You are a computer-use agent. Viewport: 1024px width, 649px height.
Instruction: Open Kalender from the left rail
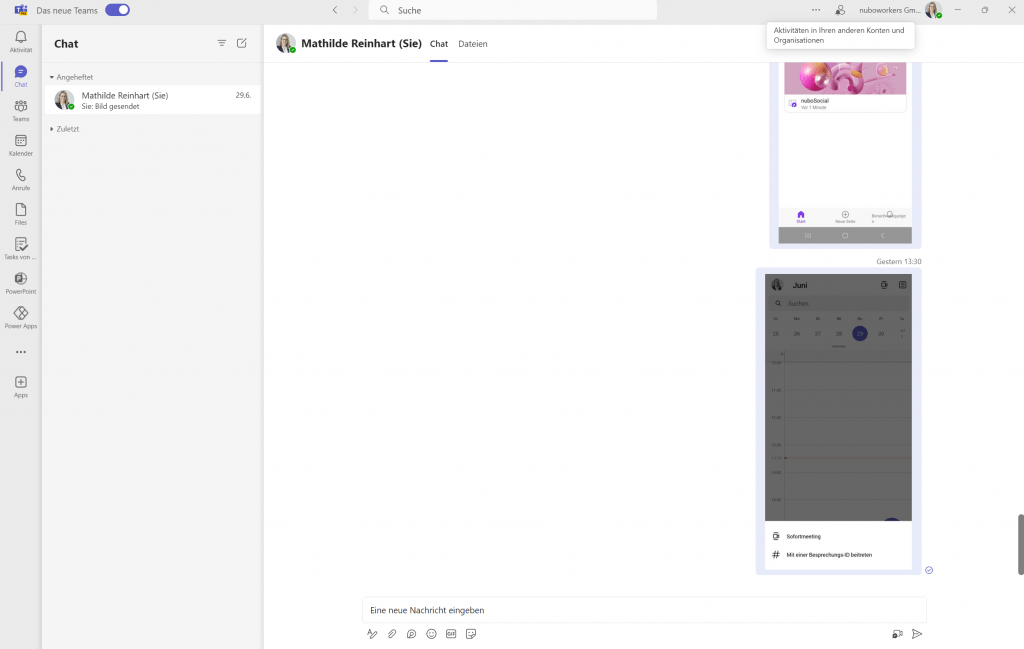click(20, 145)
